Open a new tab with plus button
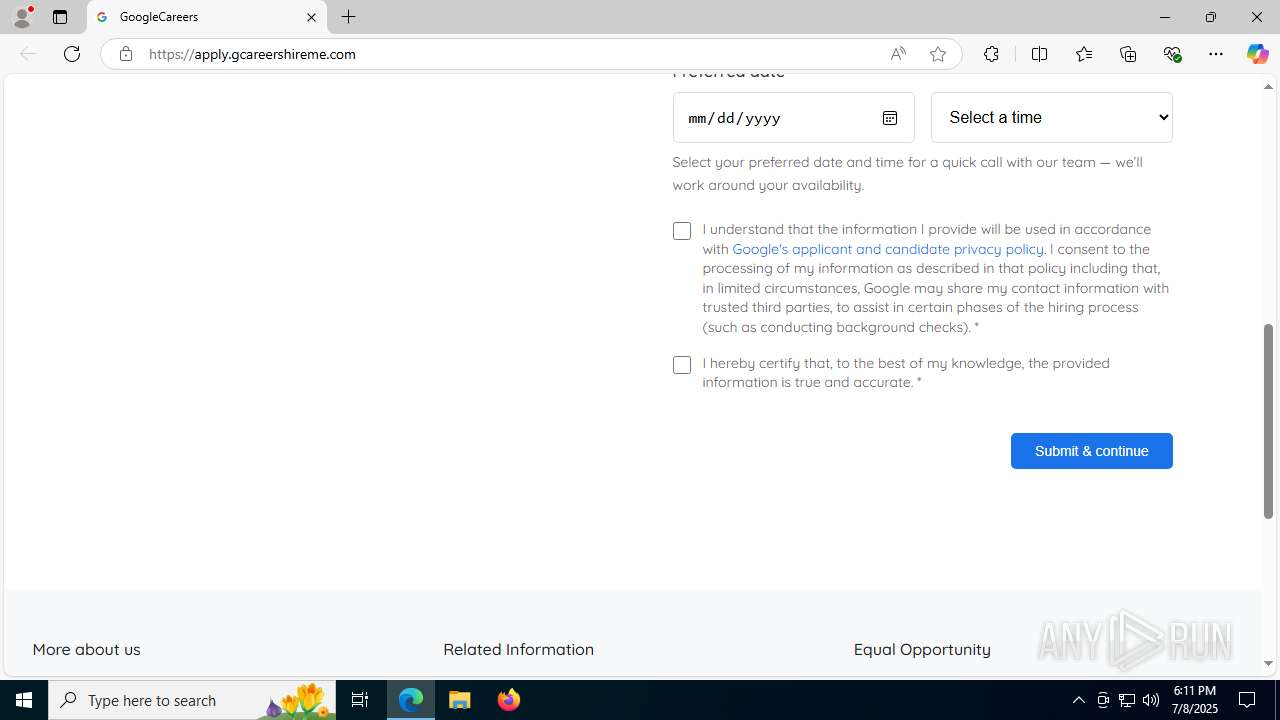The width and height of the screenshot is (1280, 720). 349,17
